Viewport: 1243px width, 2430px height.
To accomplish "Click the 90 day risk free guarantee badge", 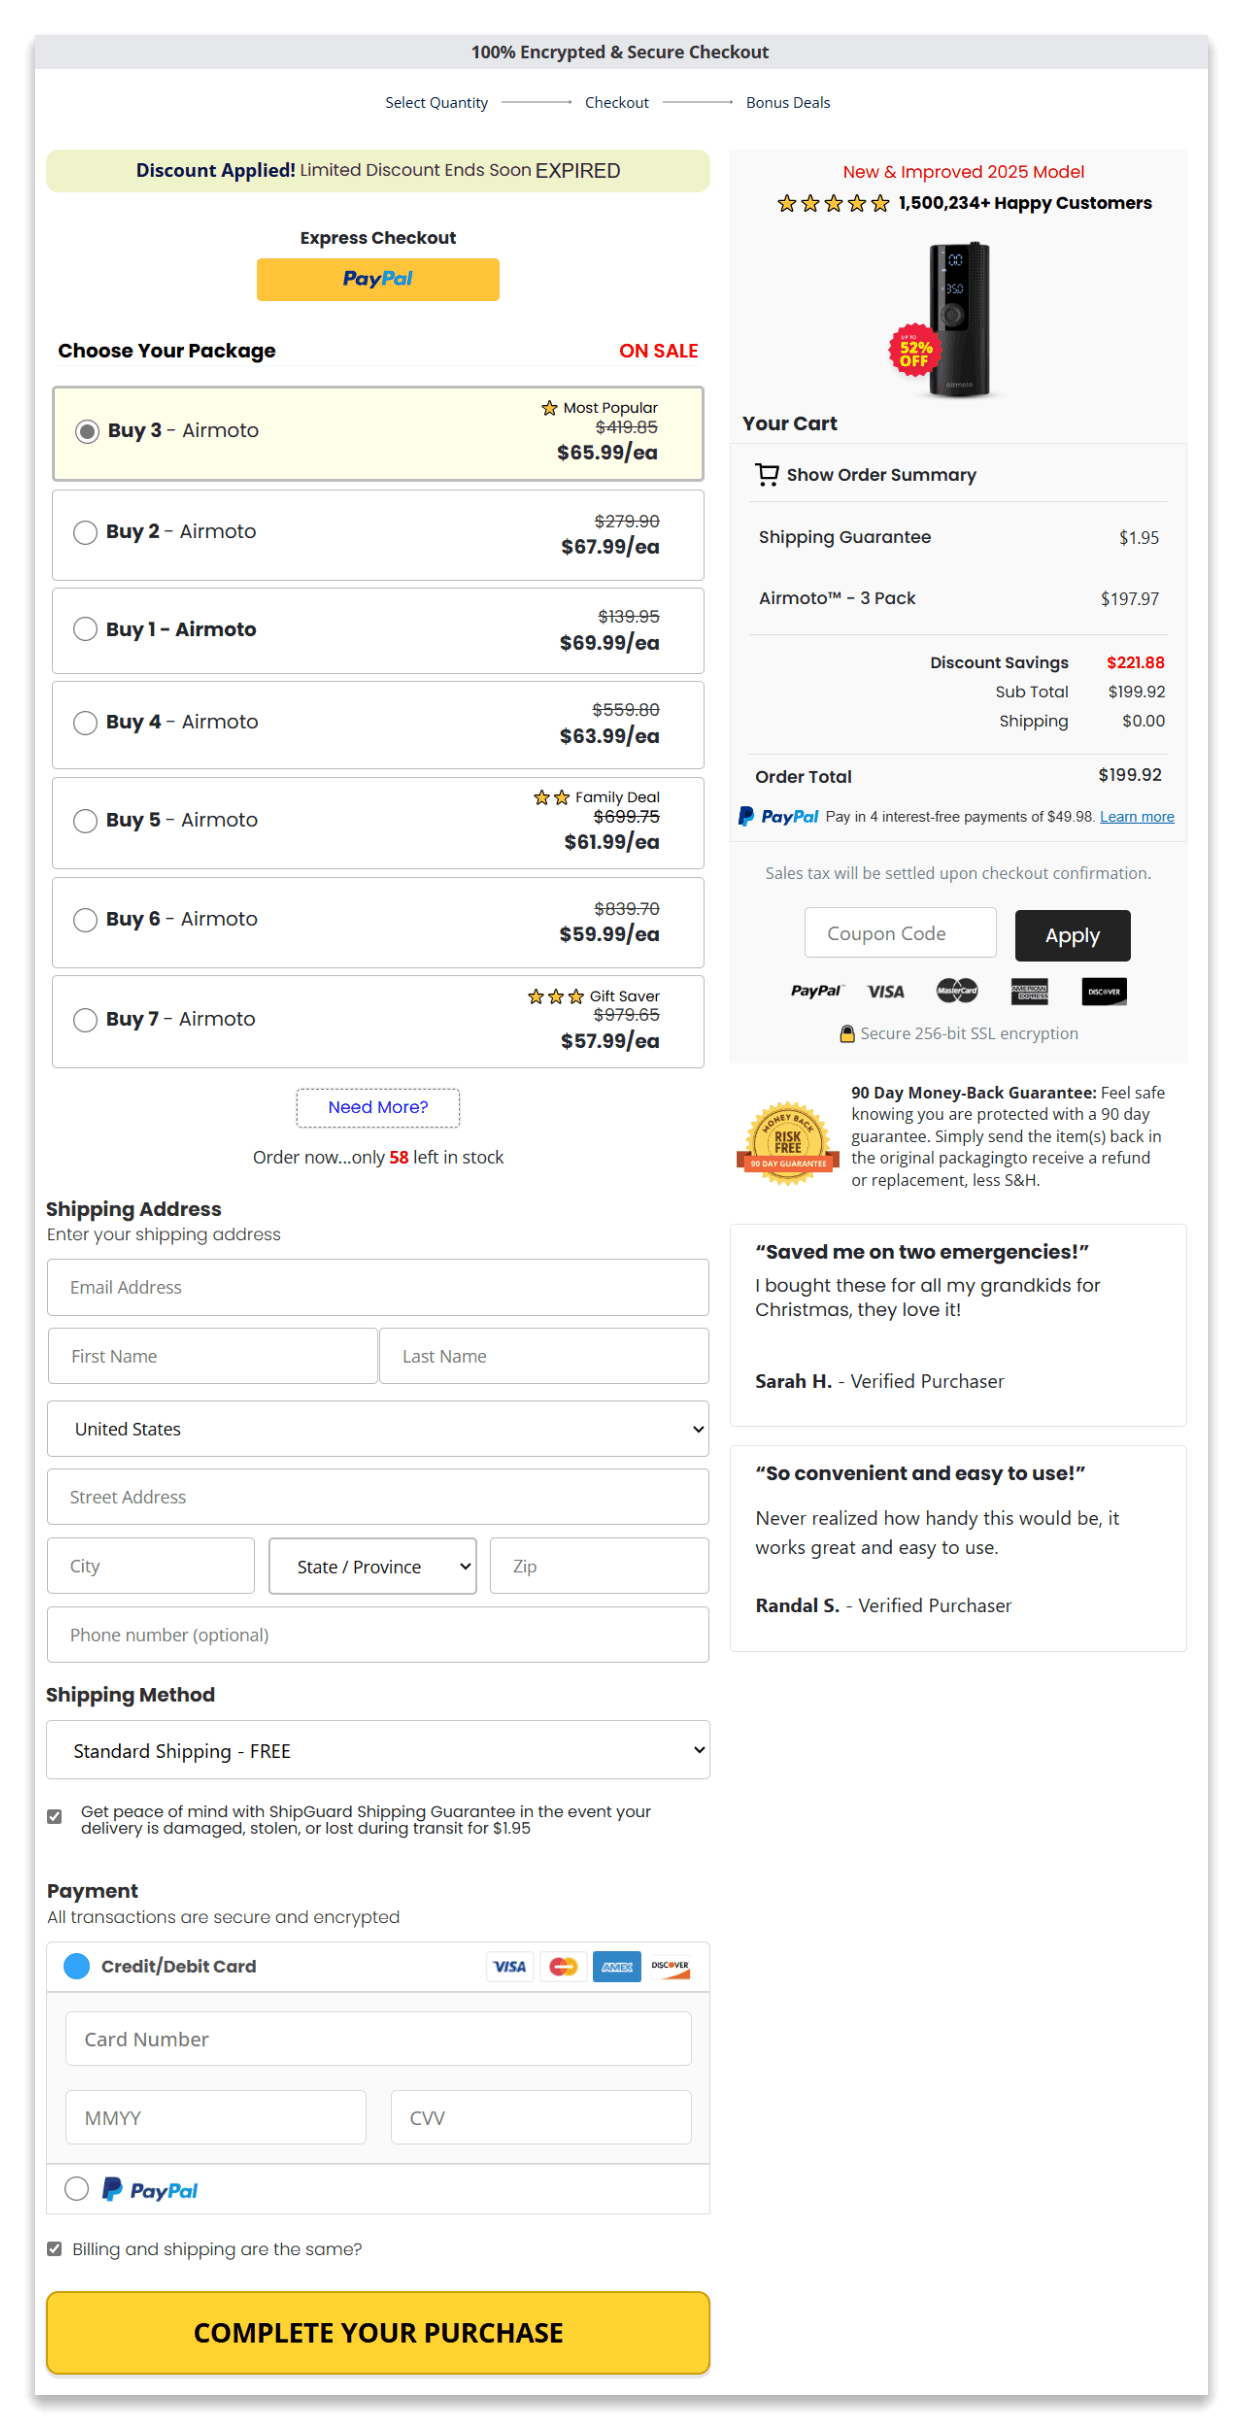I will 788,1143.
